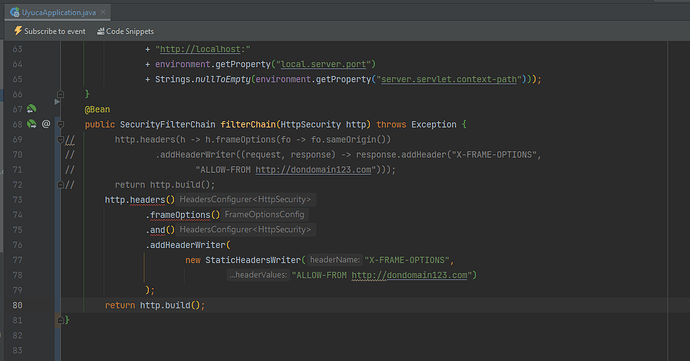Click the "X-FRAME-OPTIONS" string on line 77
The height and width of the screenshot is (361, 690).
click(407, 260)
